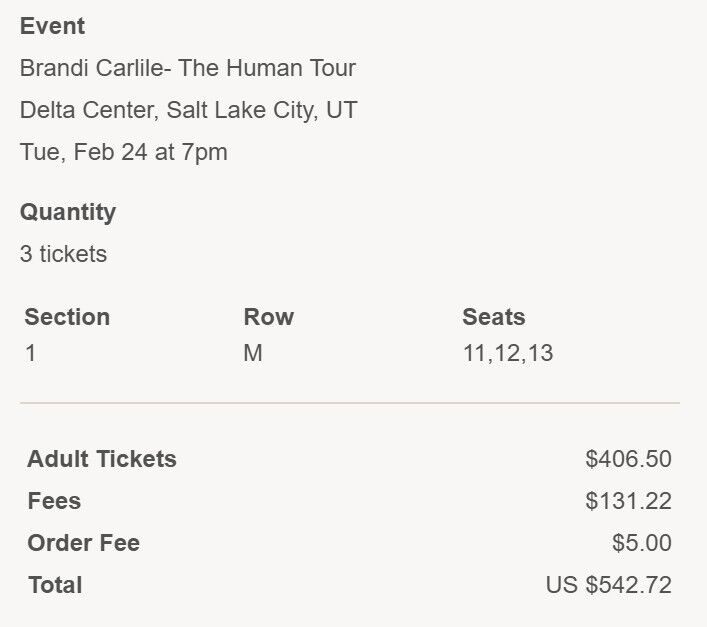This screenshot has height=627, width=707.
Task: Click the Section column header
Action: [x=67, y=317]
